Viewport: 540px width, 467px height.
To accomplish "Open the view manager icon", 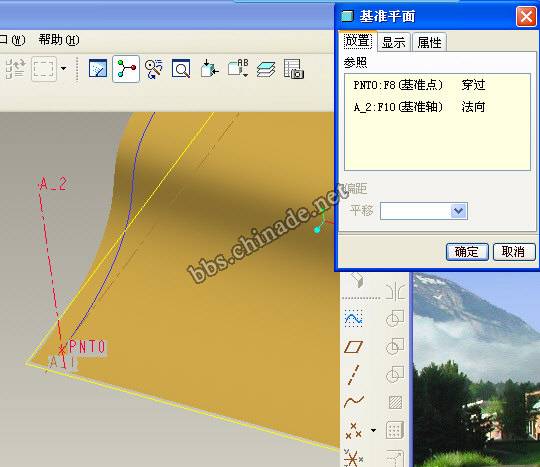I will click(x=293, y=69).
